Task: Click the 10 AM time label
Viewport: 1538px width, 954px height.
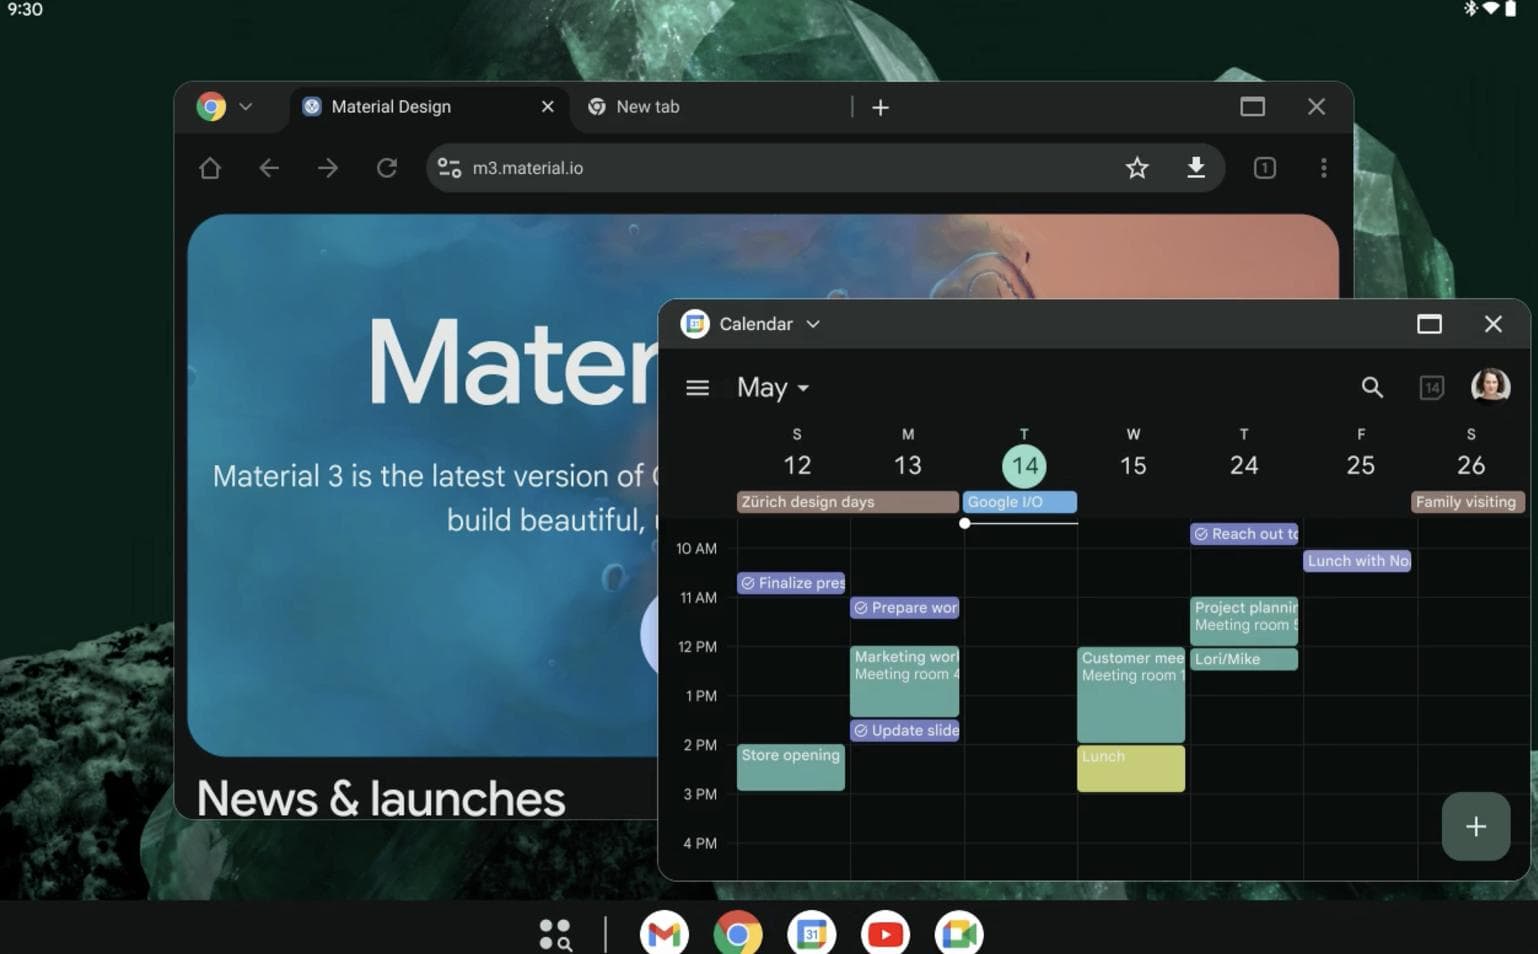Action: pos(696,548)
